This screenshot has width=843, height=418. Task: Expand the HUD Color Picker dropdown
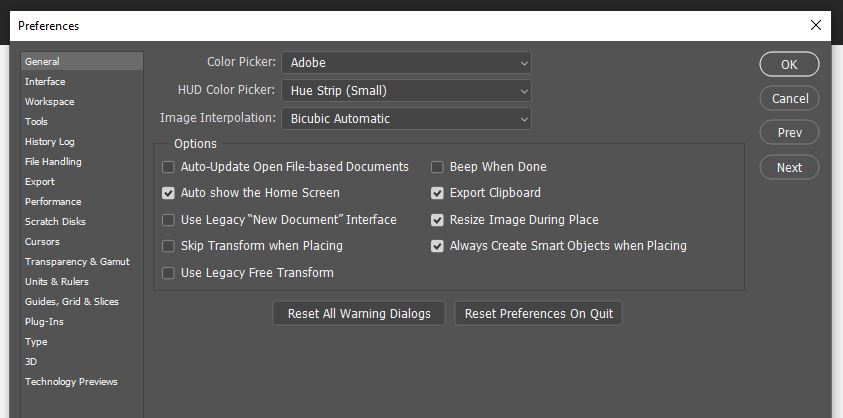[x=406, y=91]
